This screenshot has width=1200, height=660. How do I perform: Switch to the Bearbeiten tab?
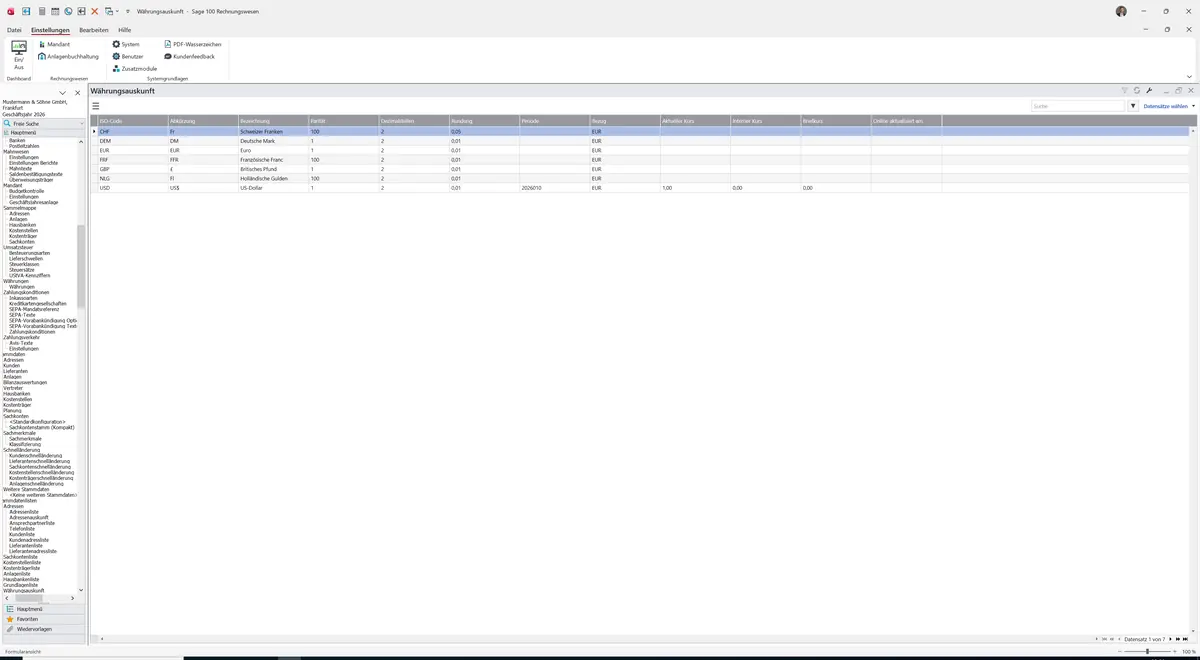click(x=94, y=30)
